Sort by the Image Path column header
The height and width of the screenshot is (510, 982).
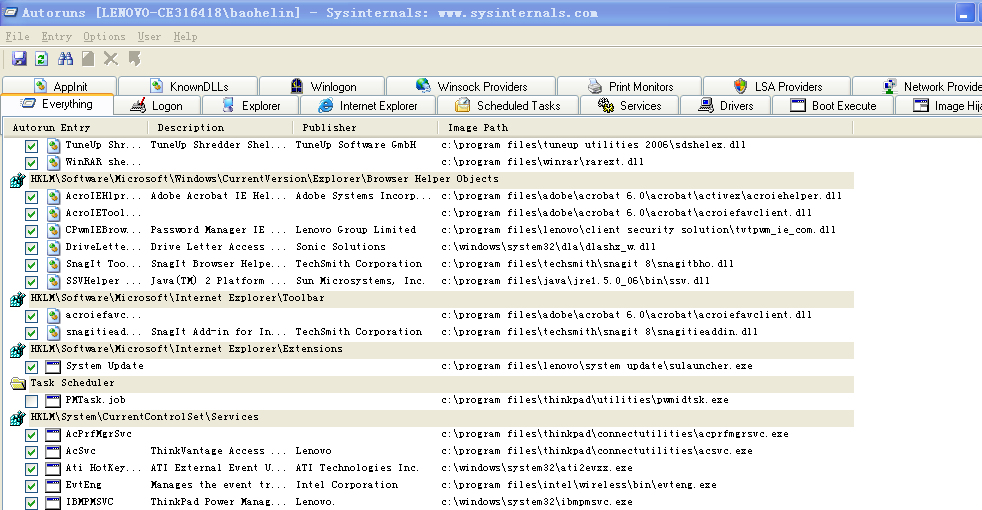click(477, 128)
